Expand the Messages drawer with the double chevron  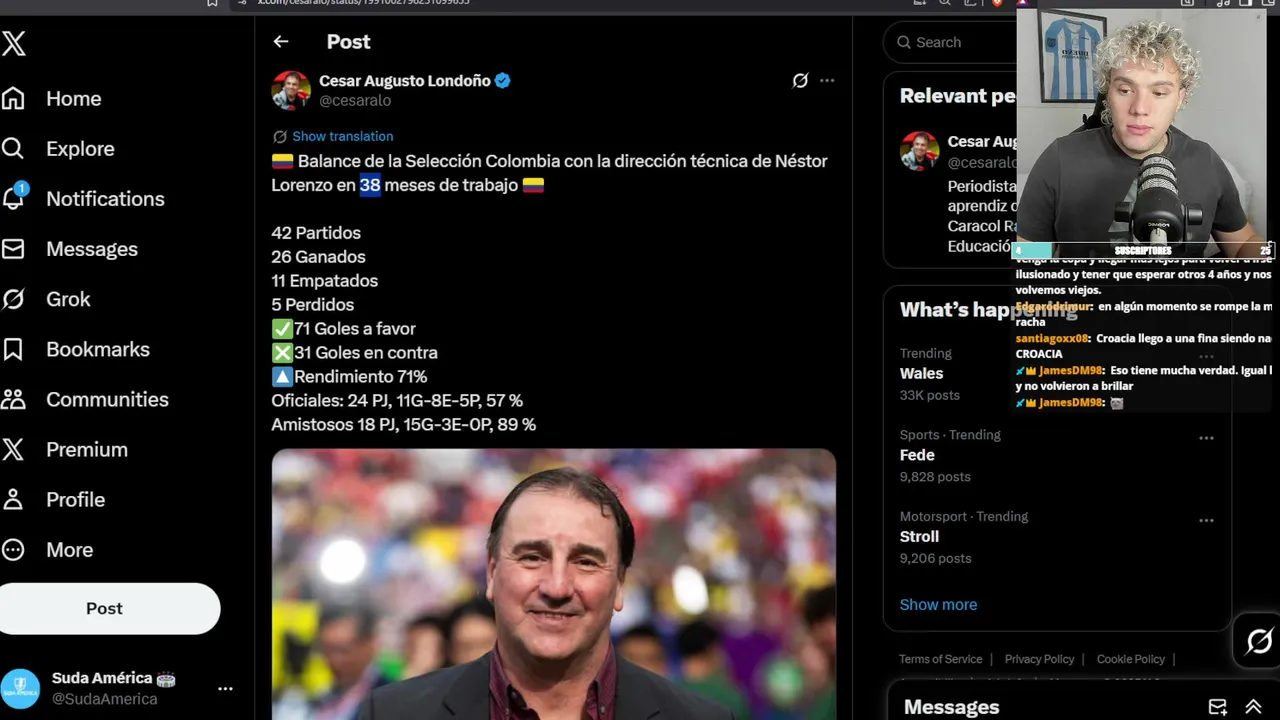1253,707
